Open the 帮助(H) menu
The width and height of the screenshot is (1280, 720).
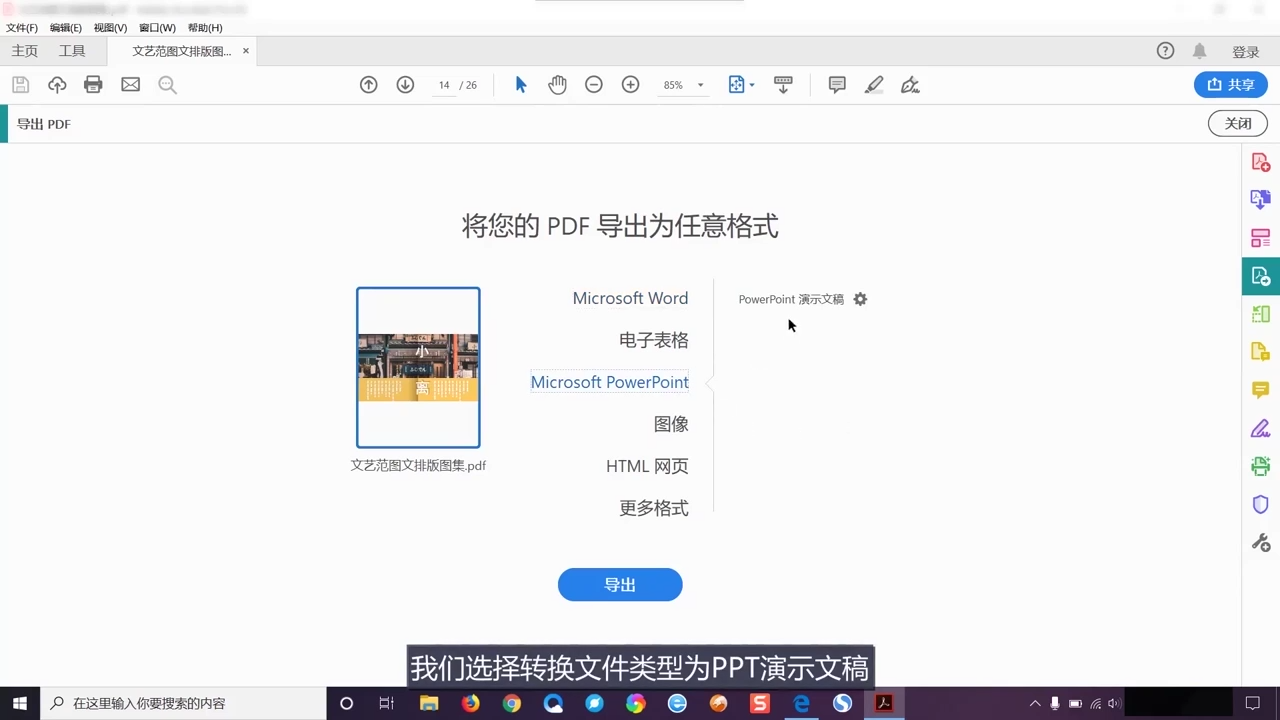click(205, 28)
